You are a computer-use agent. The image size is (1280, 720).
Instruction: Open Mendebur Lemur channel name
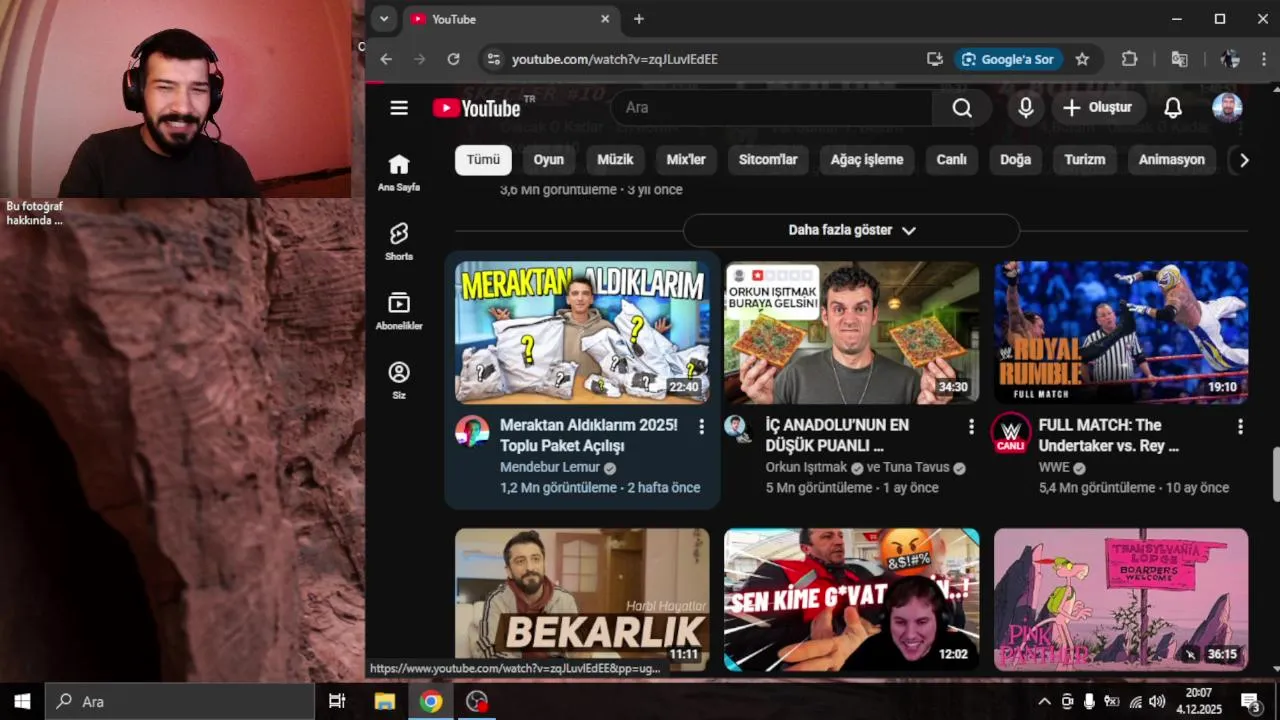click(550, 467)
